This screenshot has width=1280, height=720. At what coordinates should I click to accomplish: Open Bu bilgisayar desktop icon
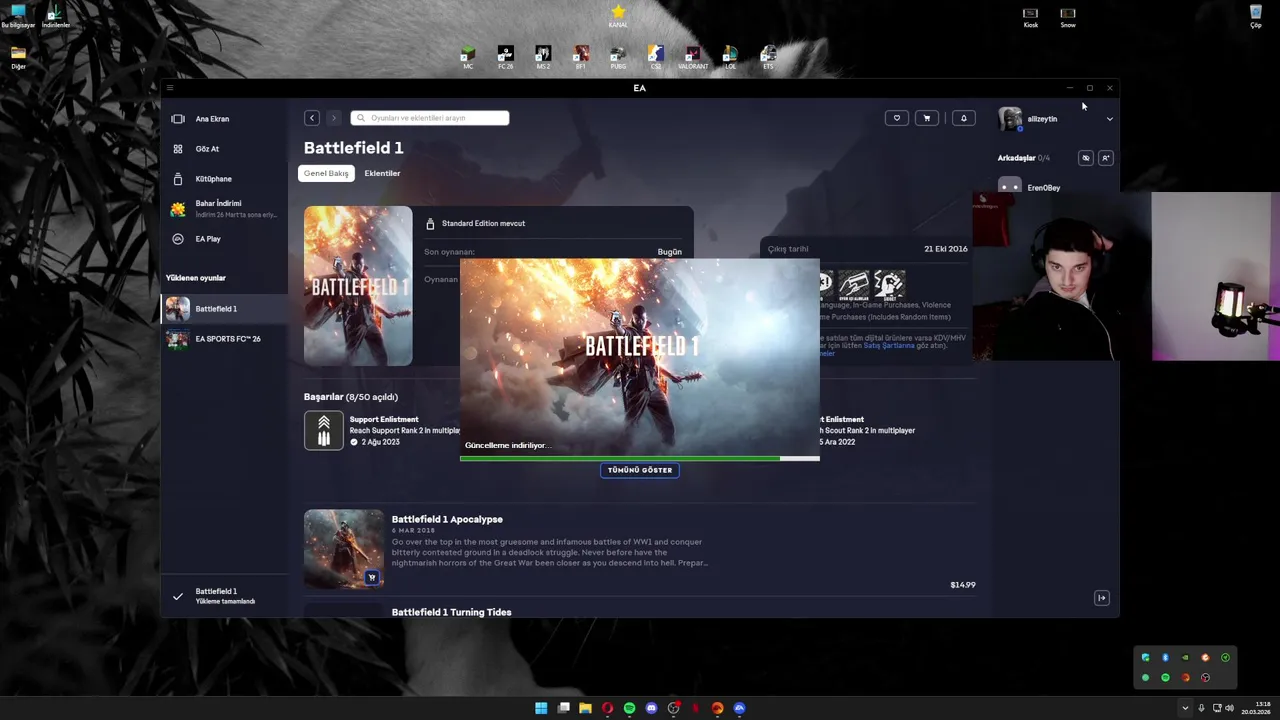(x=18, y=17)
